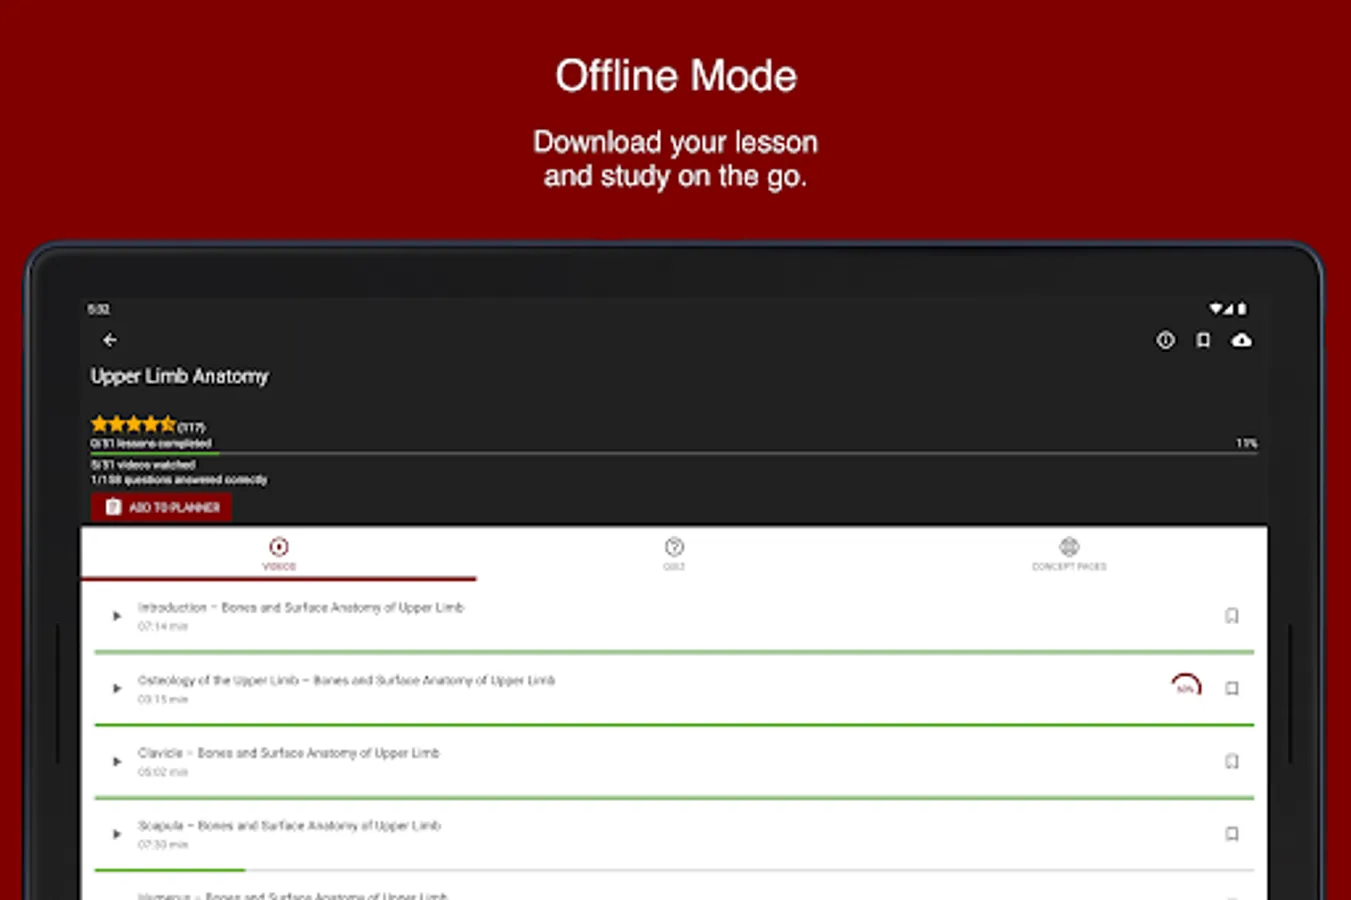Bookmark the Introduction lesson
This screenshot has width=1351, height=900.
[1232, 616]
